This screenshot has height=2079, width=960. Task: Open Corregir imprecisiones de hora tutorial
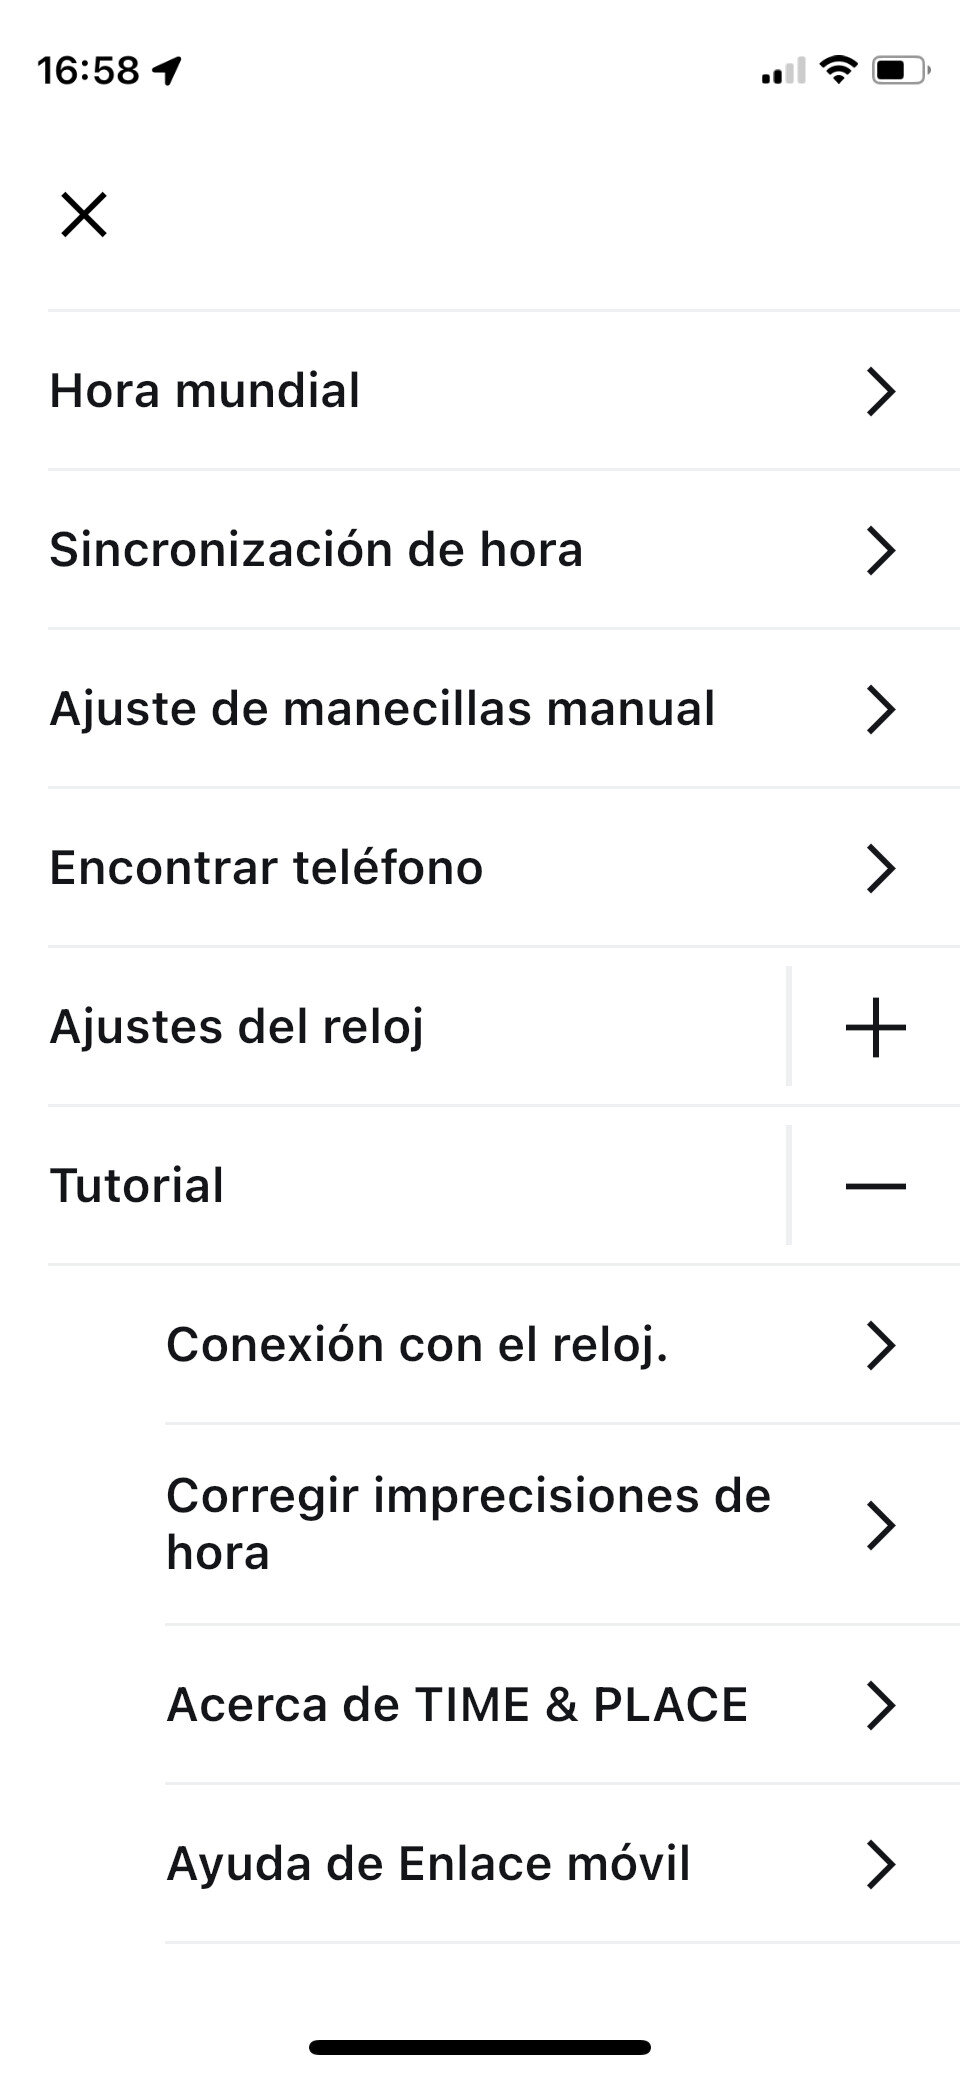[468, 1524]
